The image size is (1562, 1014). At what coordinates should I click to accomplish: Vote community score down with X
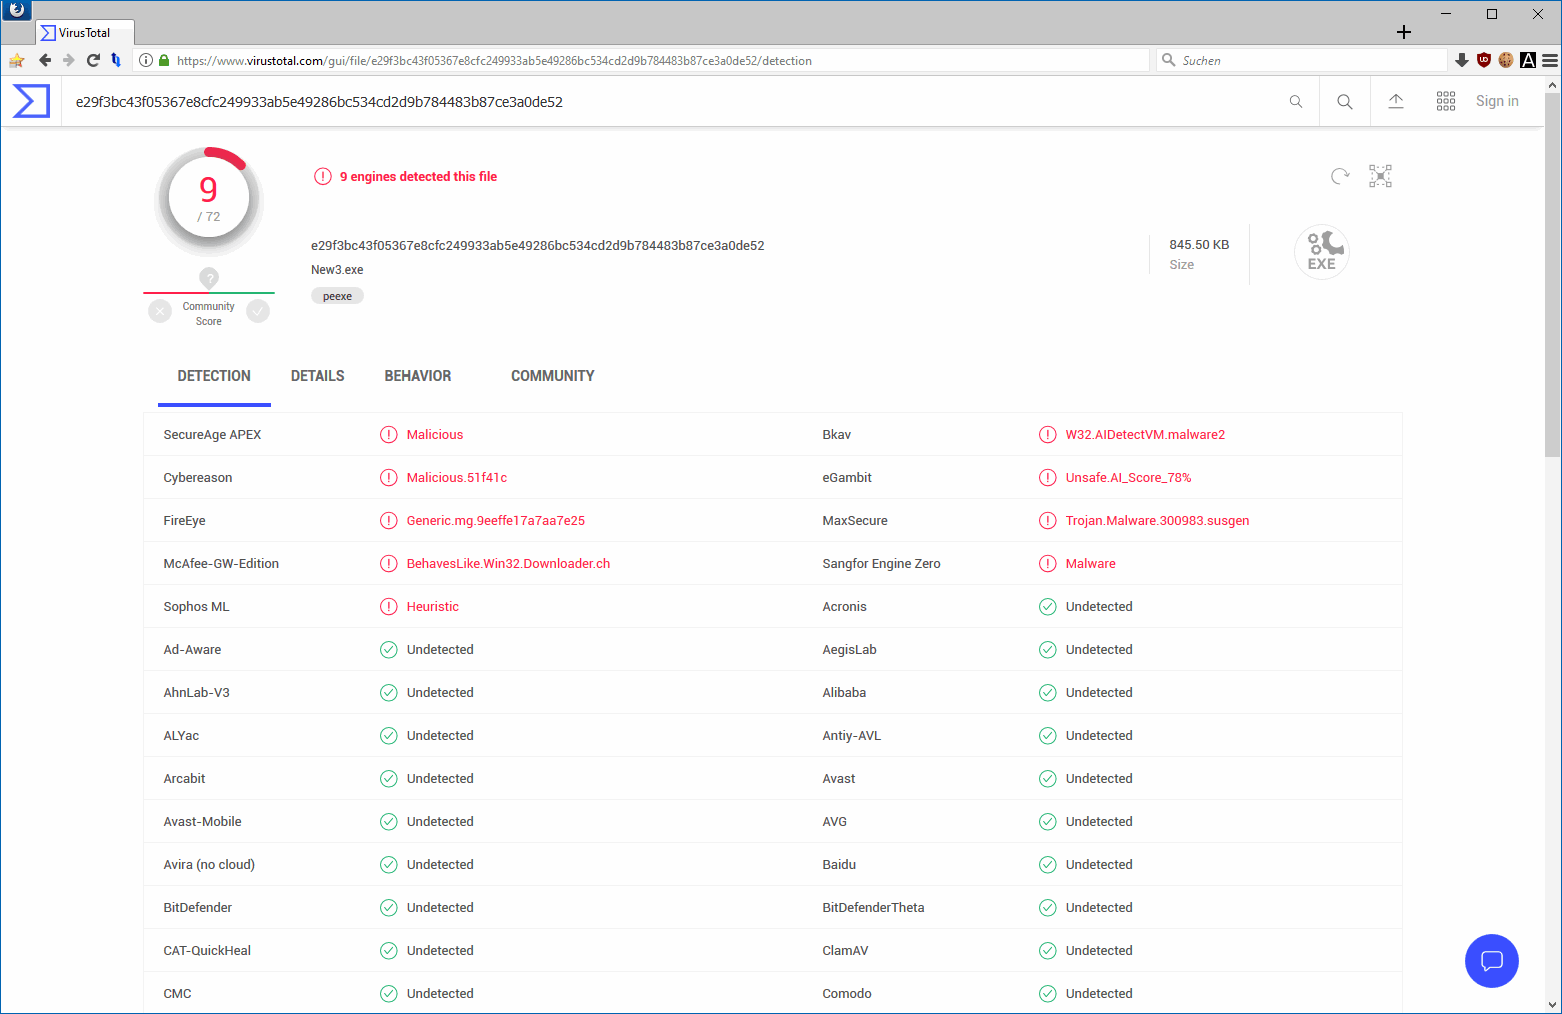click(160, 312)
